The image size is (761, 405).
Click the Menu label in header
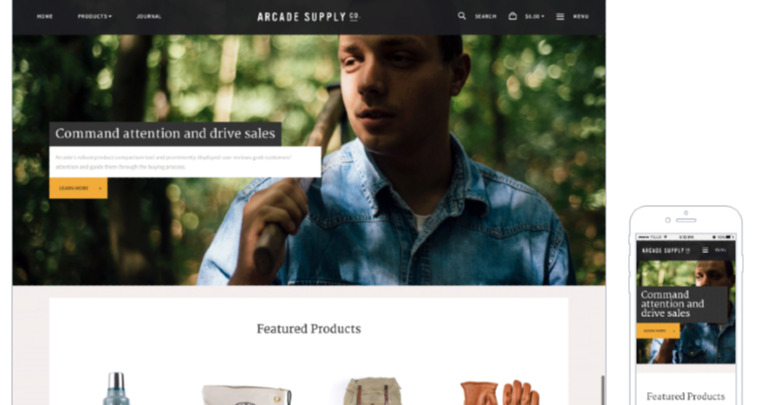[x=580, y=17]
